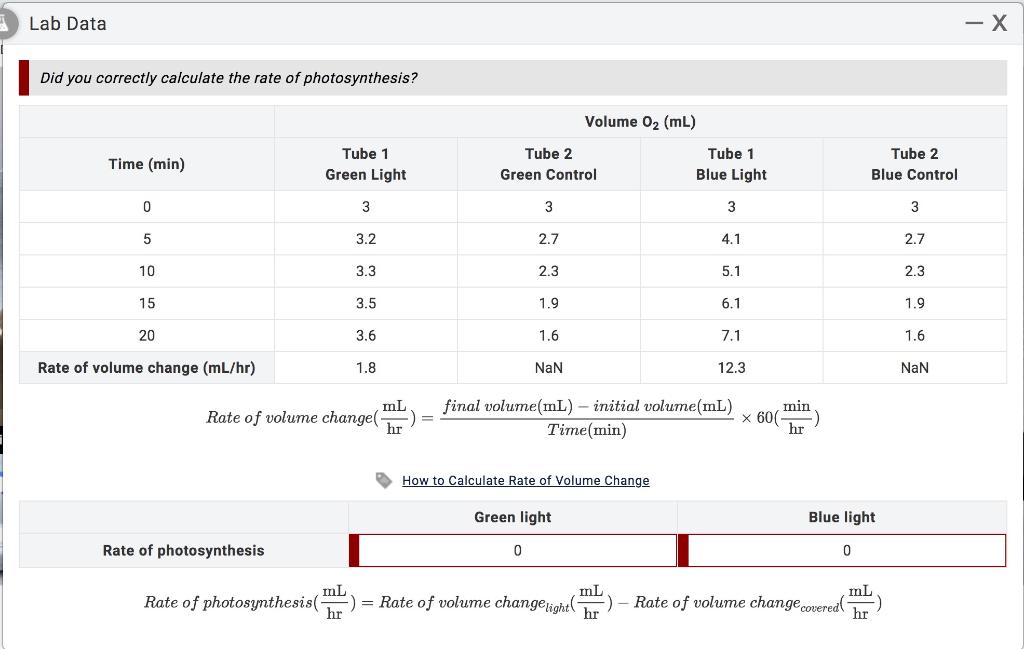Click the Volume O2 (mL) table heading
1024x649 pixels.
[640, 121]
